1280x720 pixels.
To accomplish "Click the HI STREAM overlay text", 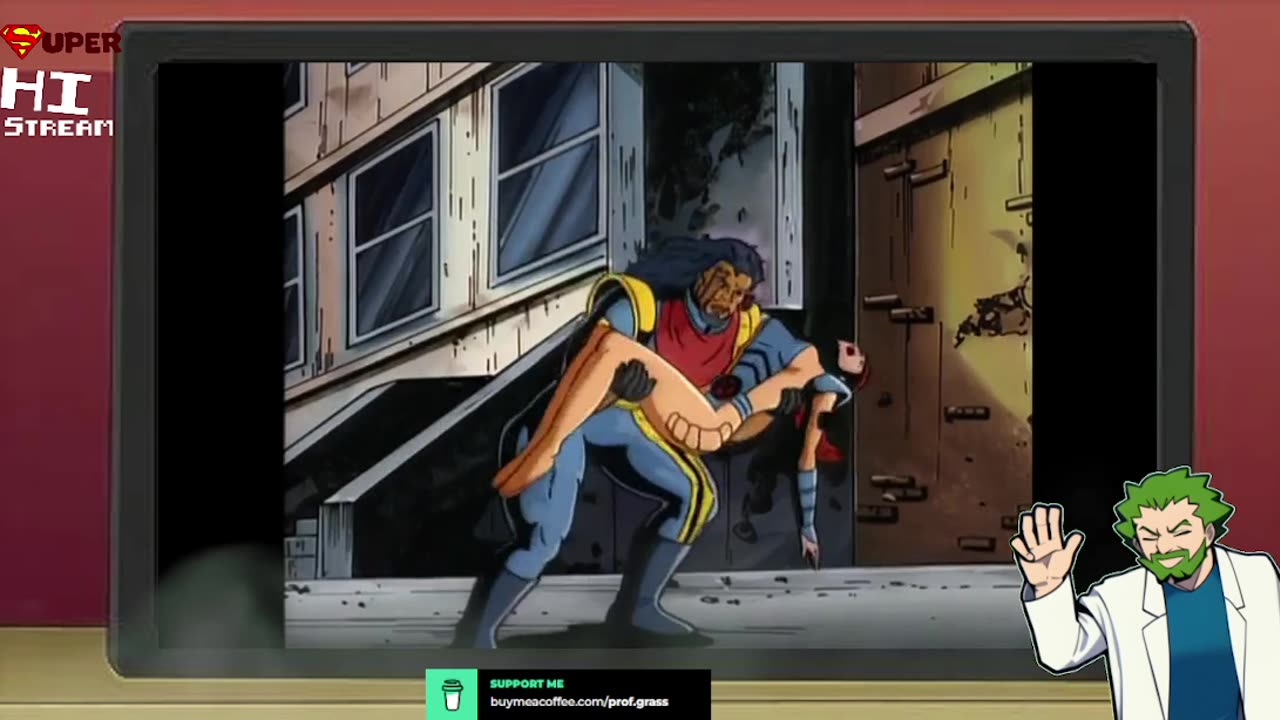I will click(x=57, y=104).
